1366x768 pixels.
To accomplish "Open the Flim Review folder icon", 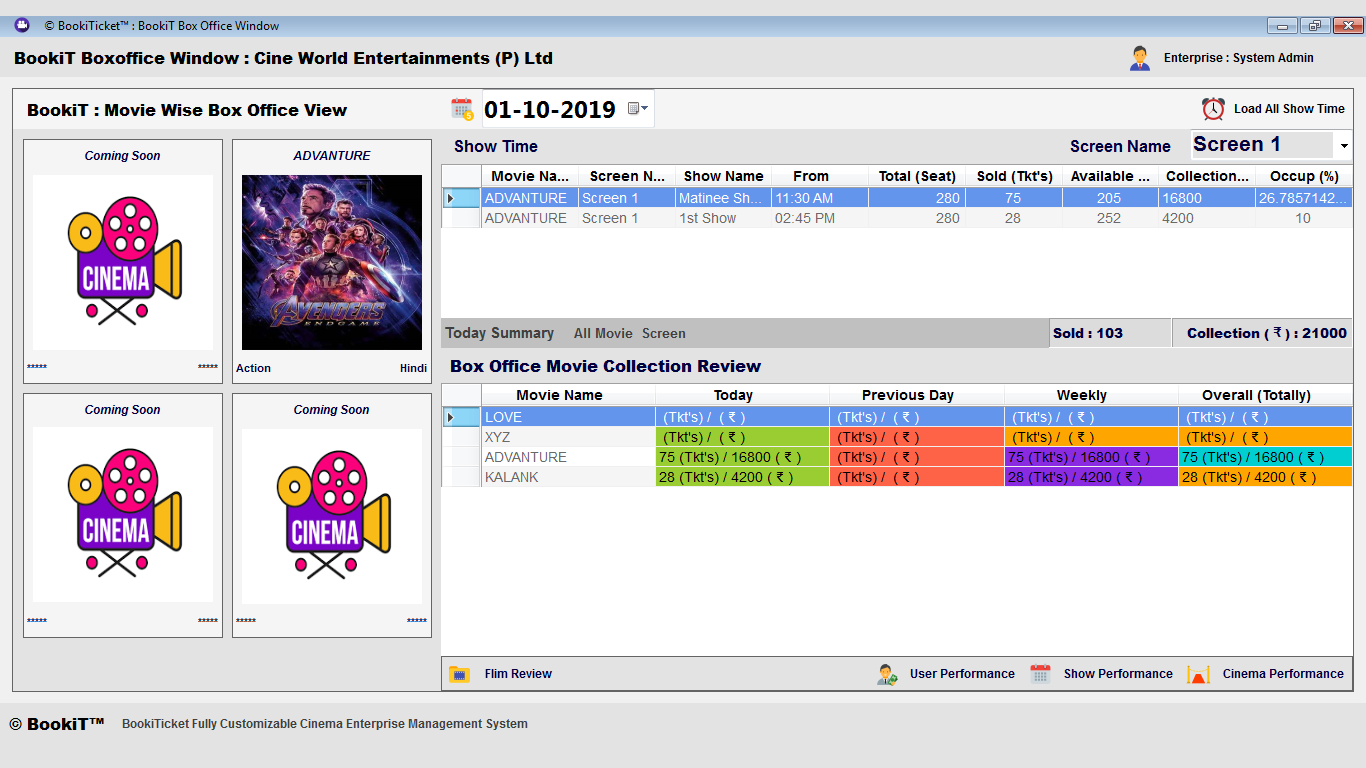I will [x=459, y=674].
